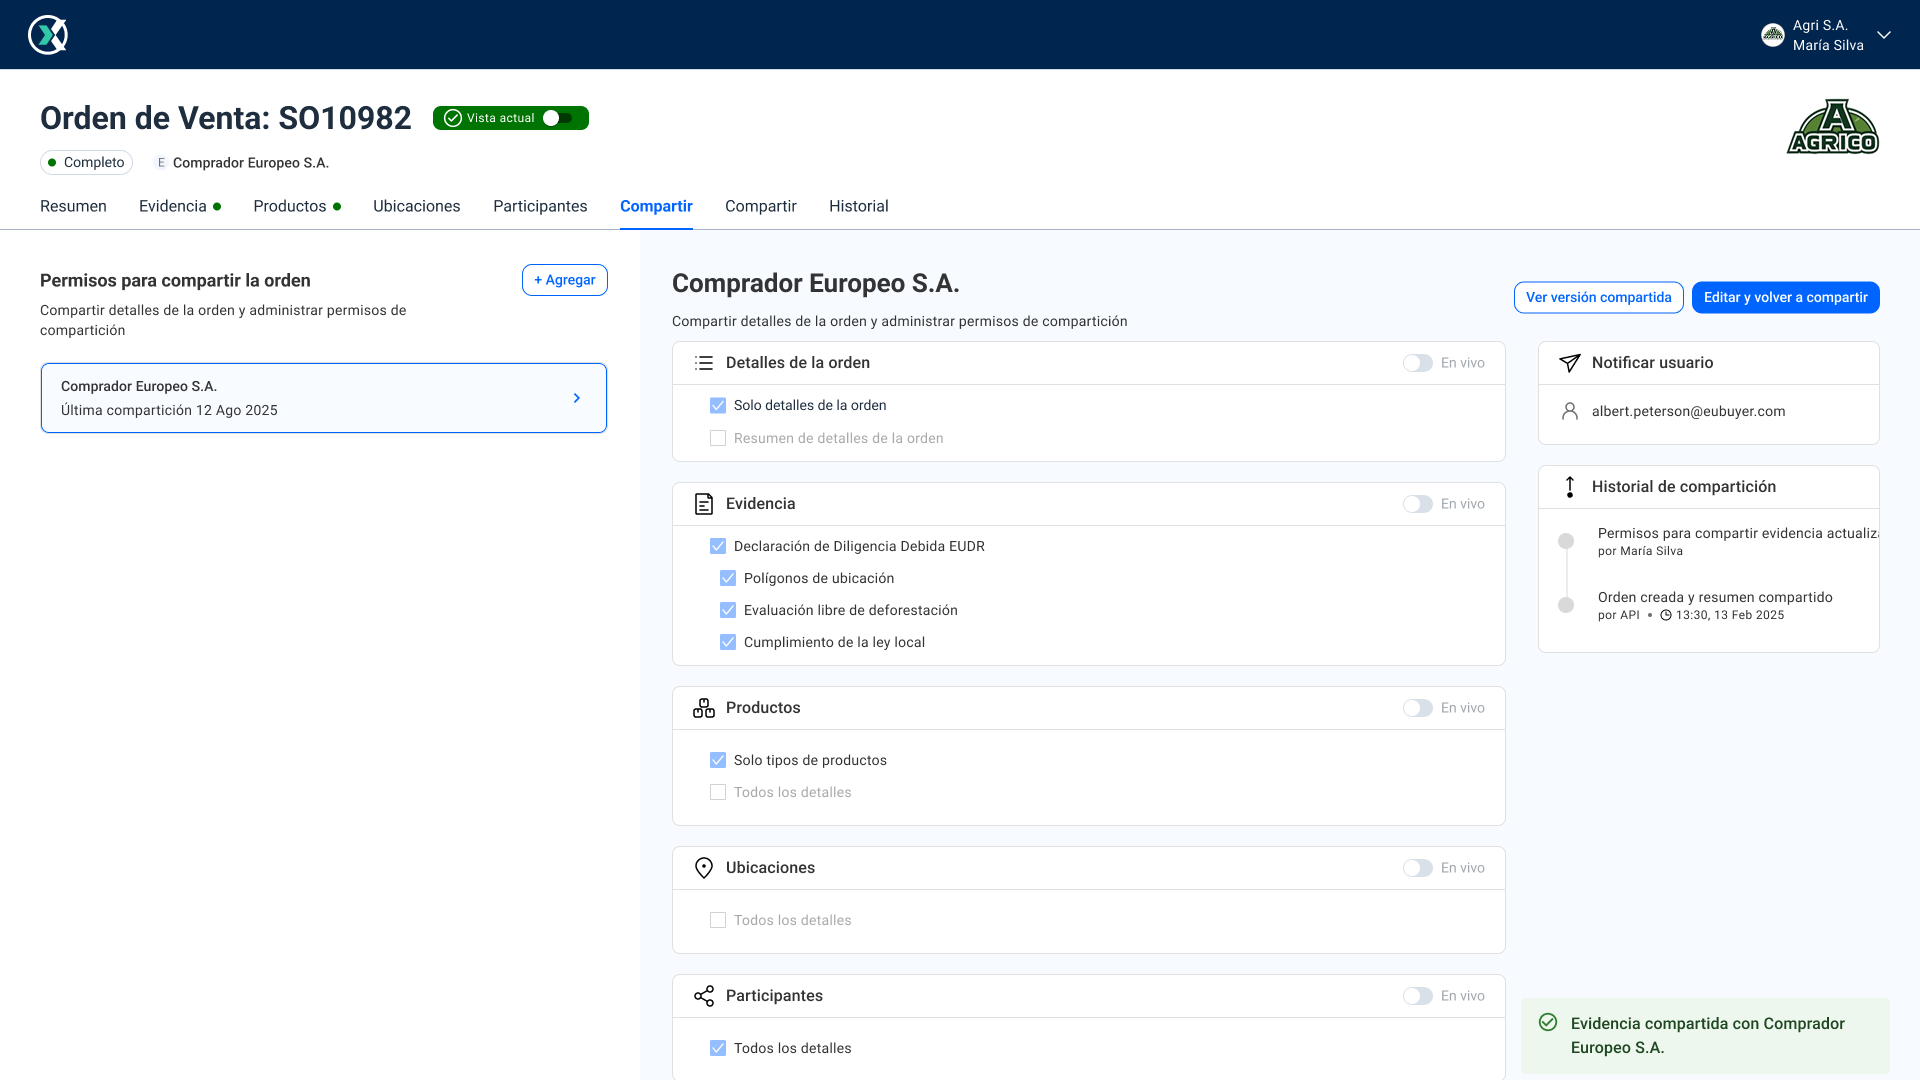
Task: Open the non-highlighted Compartir tab
Action: click(761, 206)
